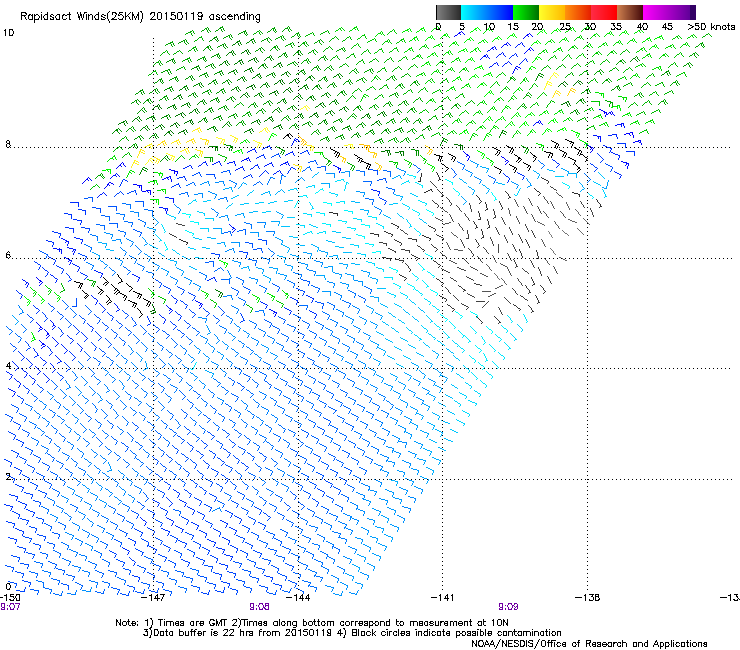Click the longitude label '-150'

click(10, 598)
